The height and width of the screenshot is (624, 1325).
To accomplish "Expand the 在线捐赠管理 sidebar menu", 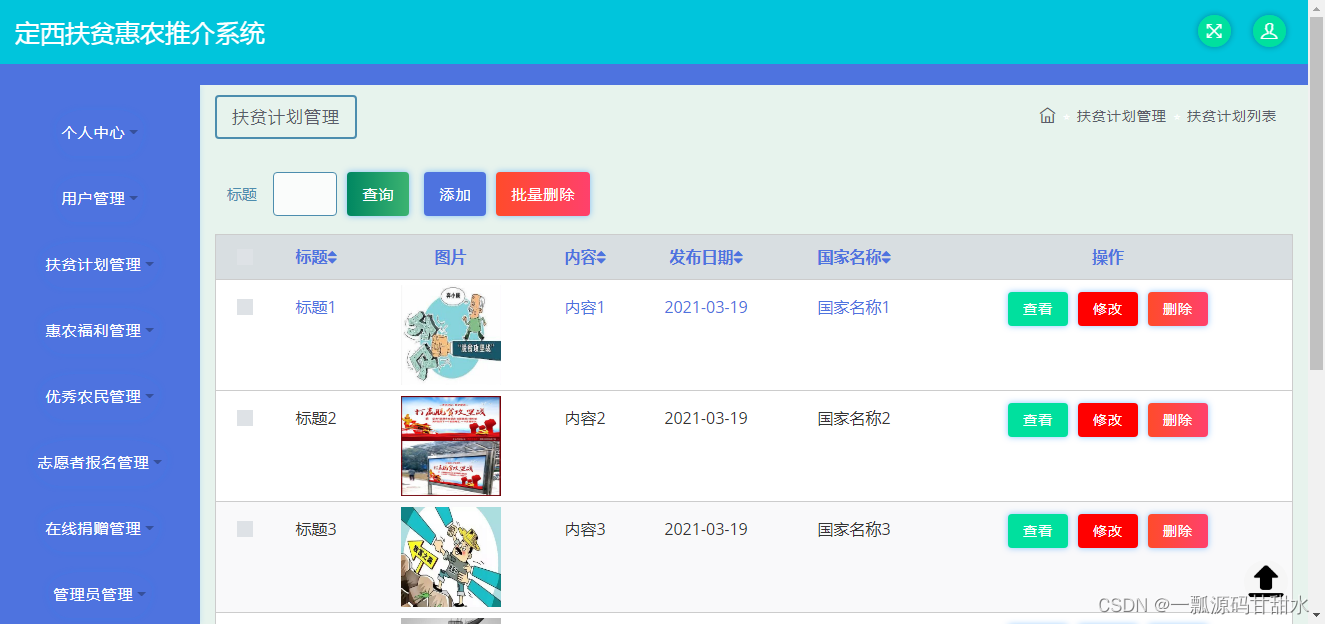I will [99, 528].
